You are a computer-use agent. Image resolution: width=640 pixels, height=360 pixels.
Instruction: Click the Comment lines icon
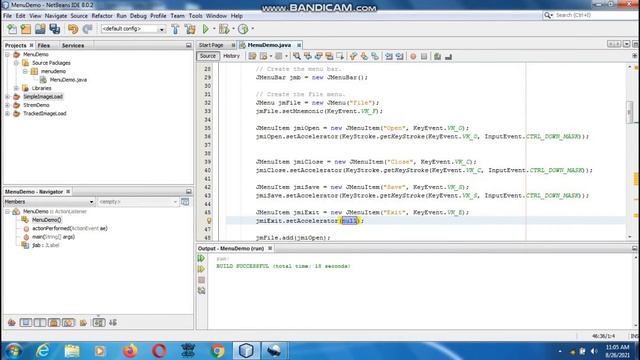(438, 56)
